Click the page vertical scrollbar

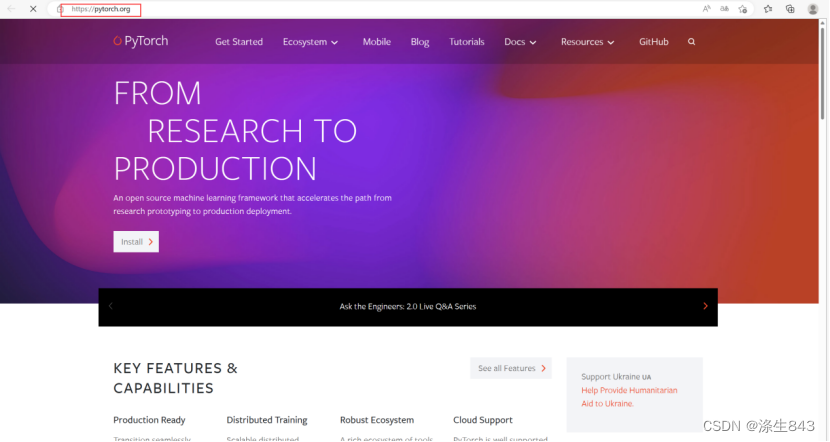pyautogui.click(x=823, y=74)
